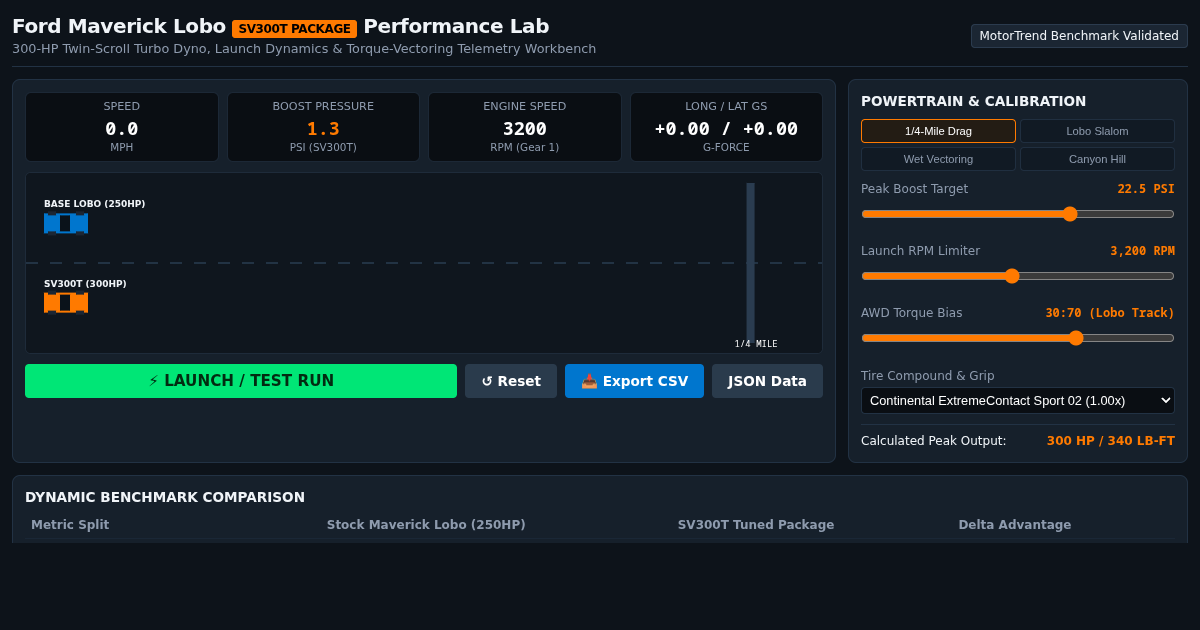1200x630 pixels.
Task: Adjust the AWD Torque Bias slider
Action: [x=1018, y=338]
